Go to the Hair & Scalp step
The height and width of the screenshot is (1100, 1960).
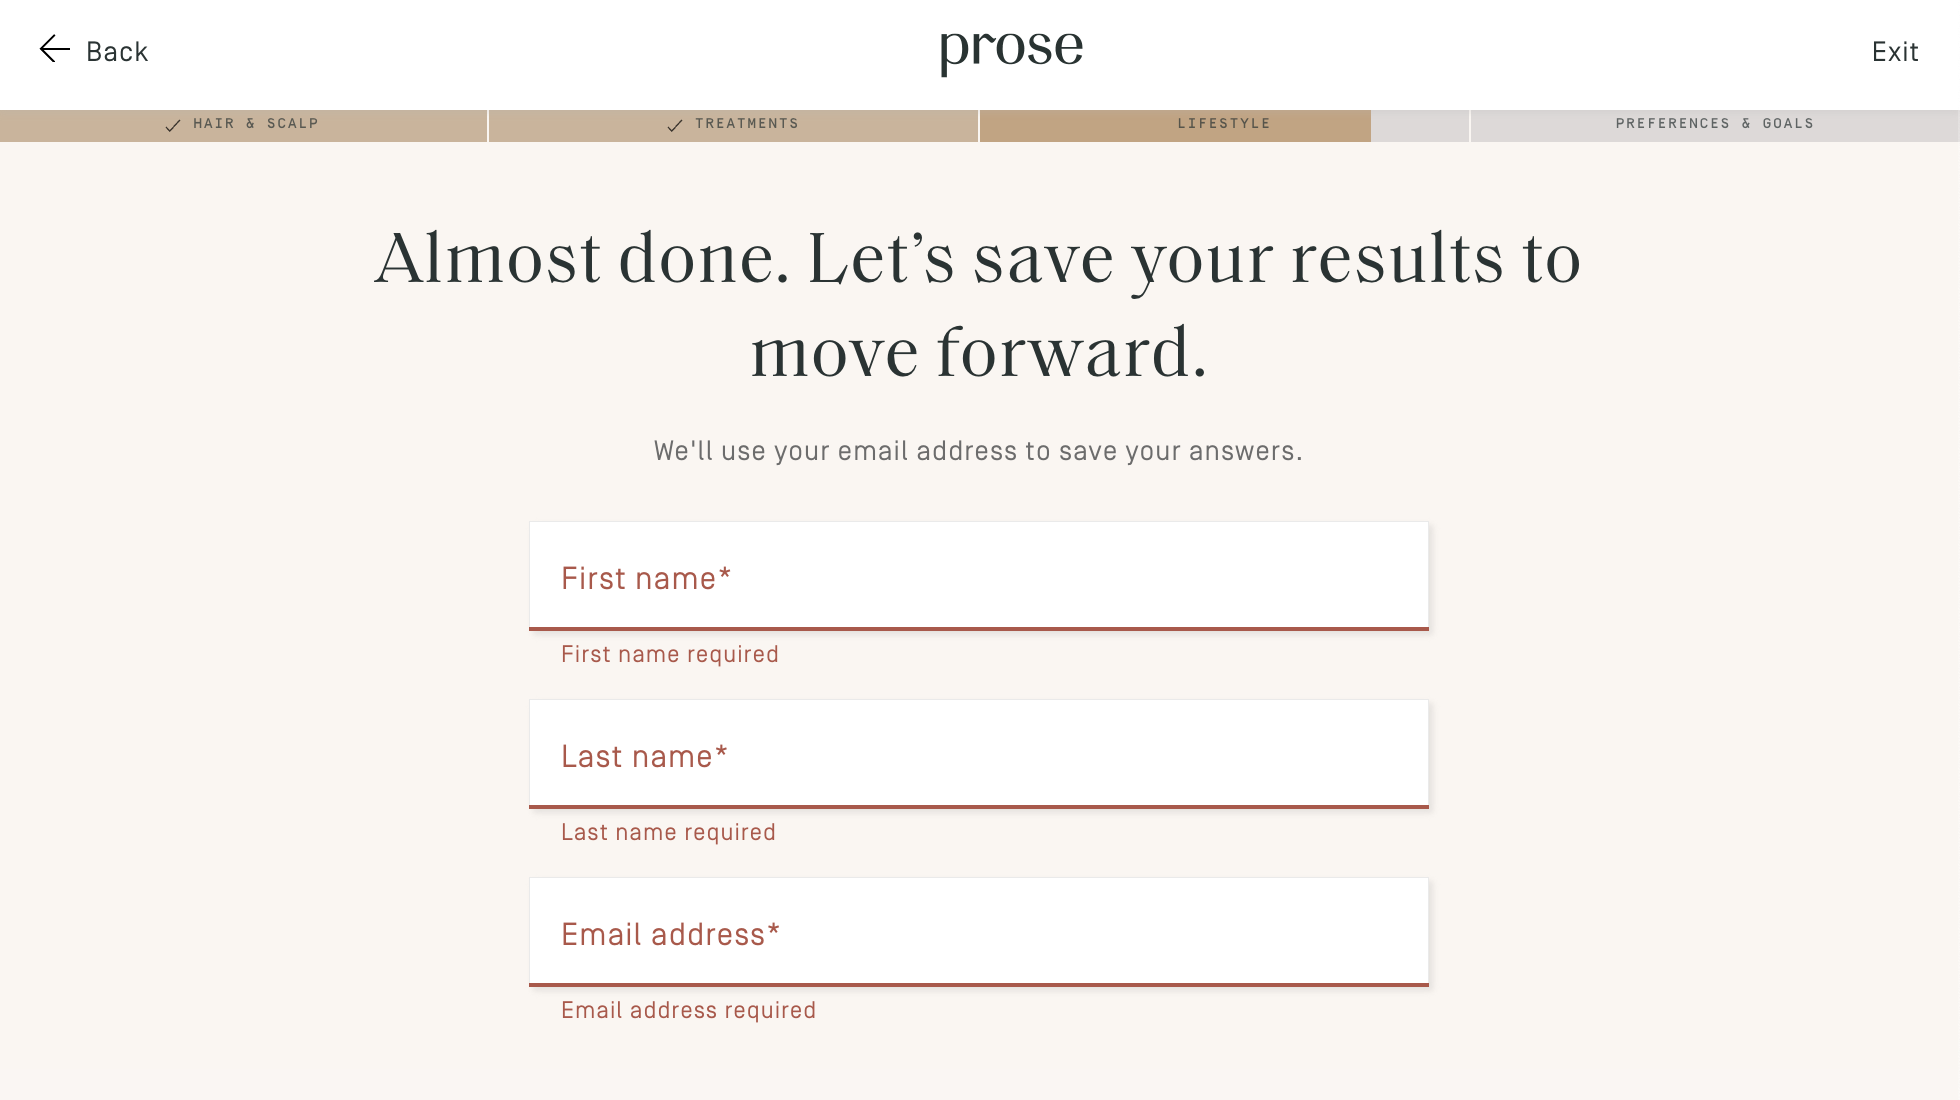[x=255, y=124]
